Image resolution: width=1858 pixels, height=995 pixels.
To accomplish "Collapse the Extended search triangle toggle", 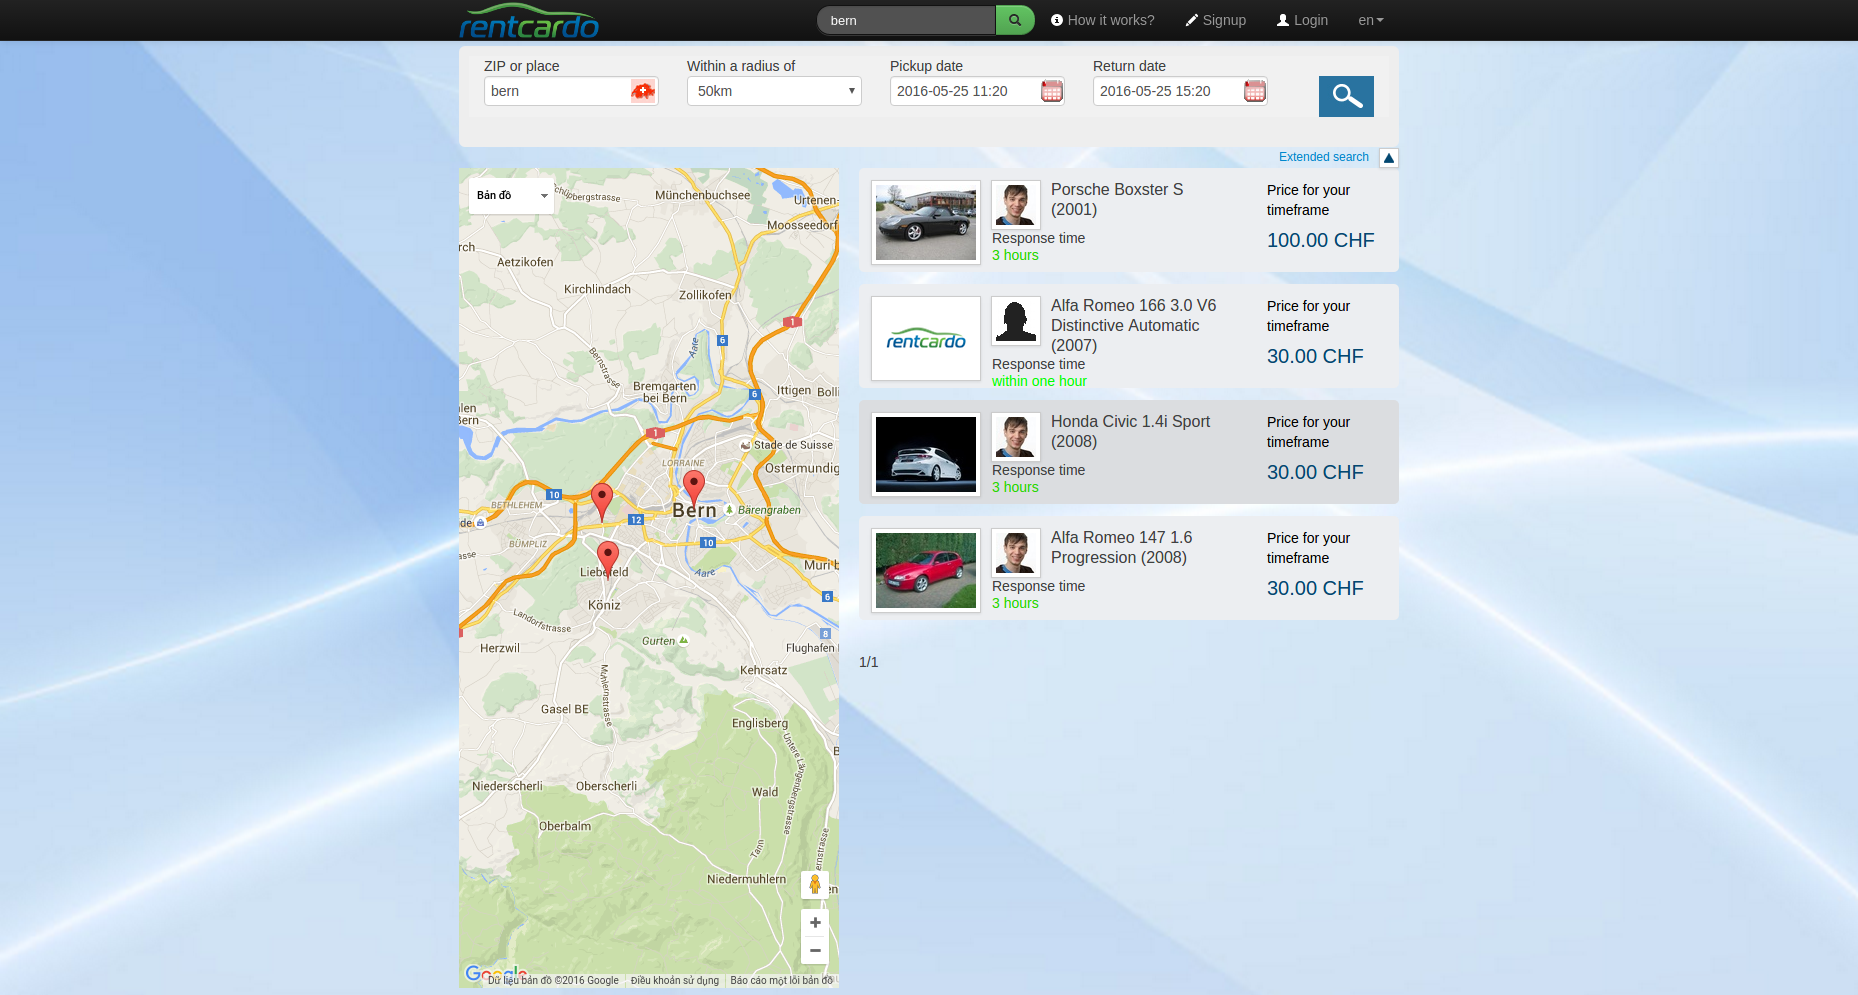I will click(x=1388, y=158).
